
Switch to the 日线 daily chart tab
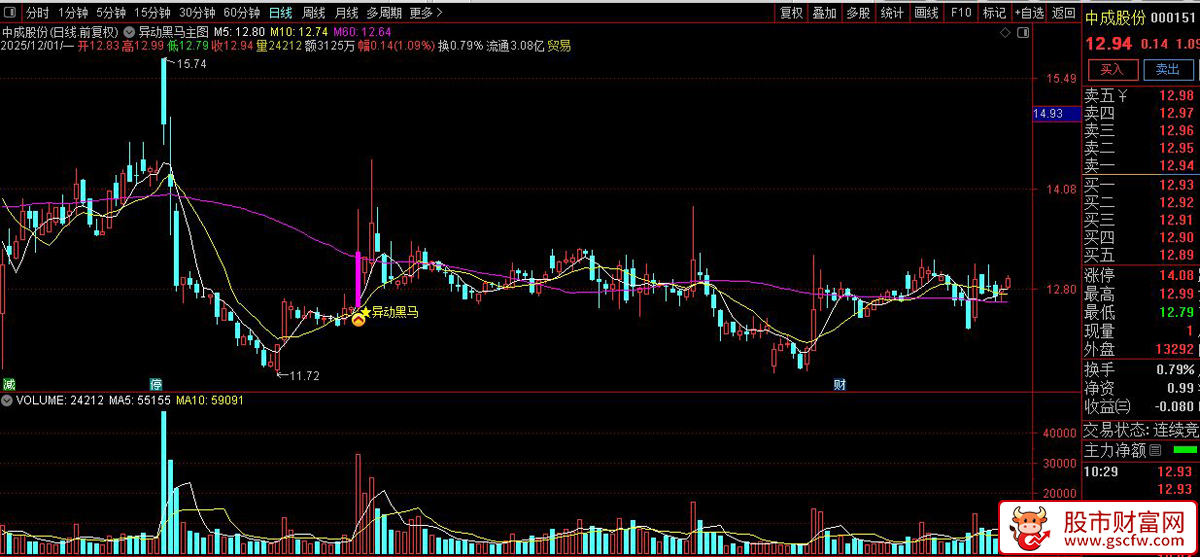click(x=281, y=13)
